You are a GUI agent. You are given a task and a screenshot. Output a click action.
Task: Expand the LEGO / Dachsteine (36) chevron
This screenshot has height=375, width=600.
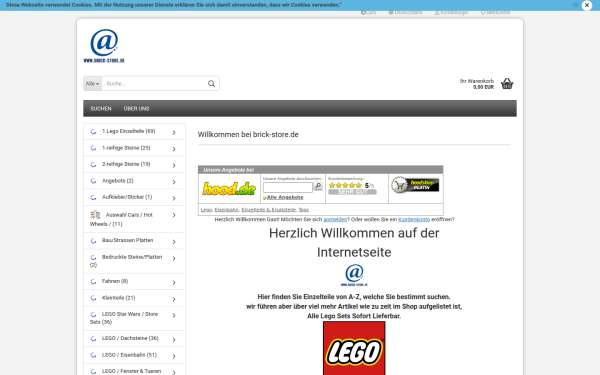[x=174, y=339]
